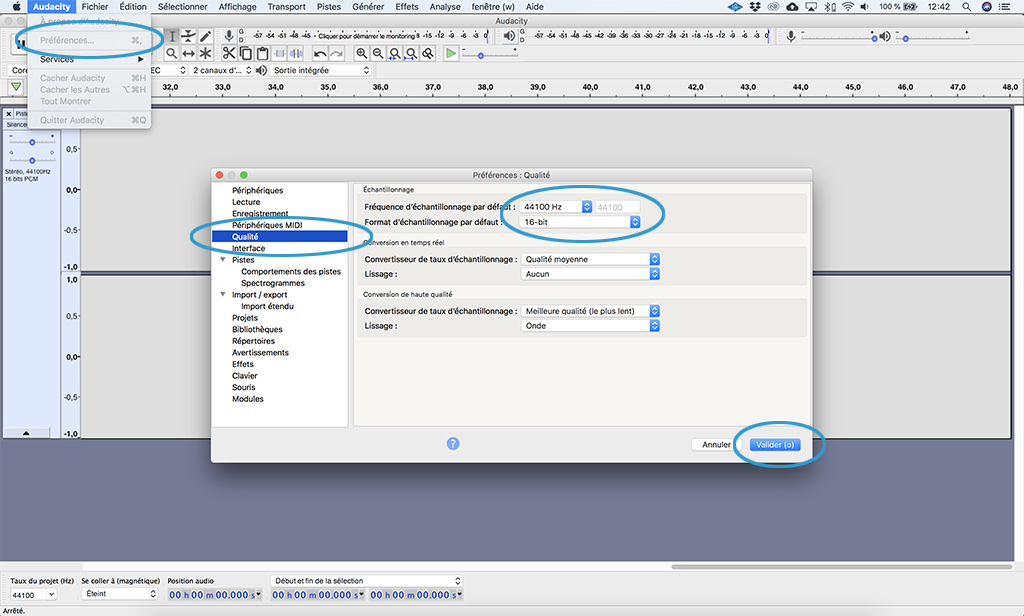Click the recording meter microphone icon
The image size is (1024, 616).
229,36
